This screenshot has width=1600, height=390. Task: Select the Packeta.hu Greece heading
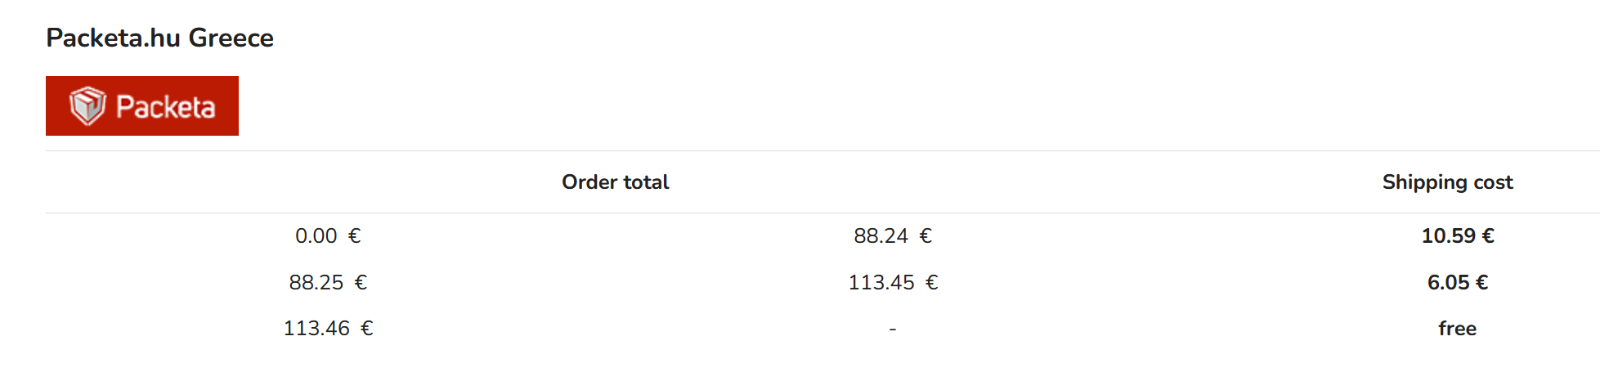160,38
